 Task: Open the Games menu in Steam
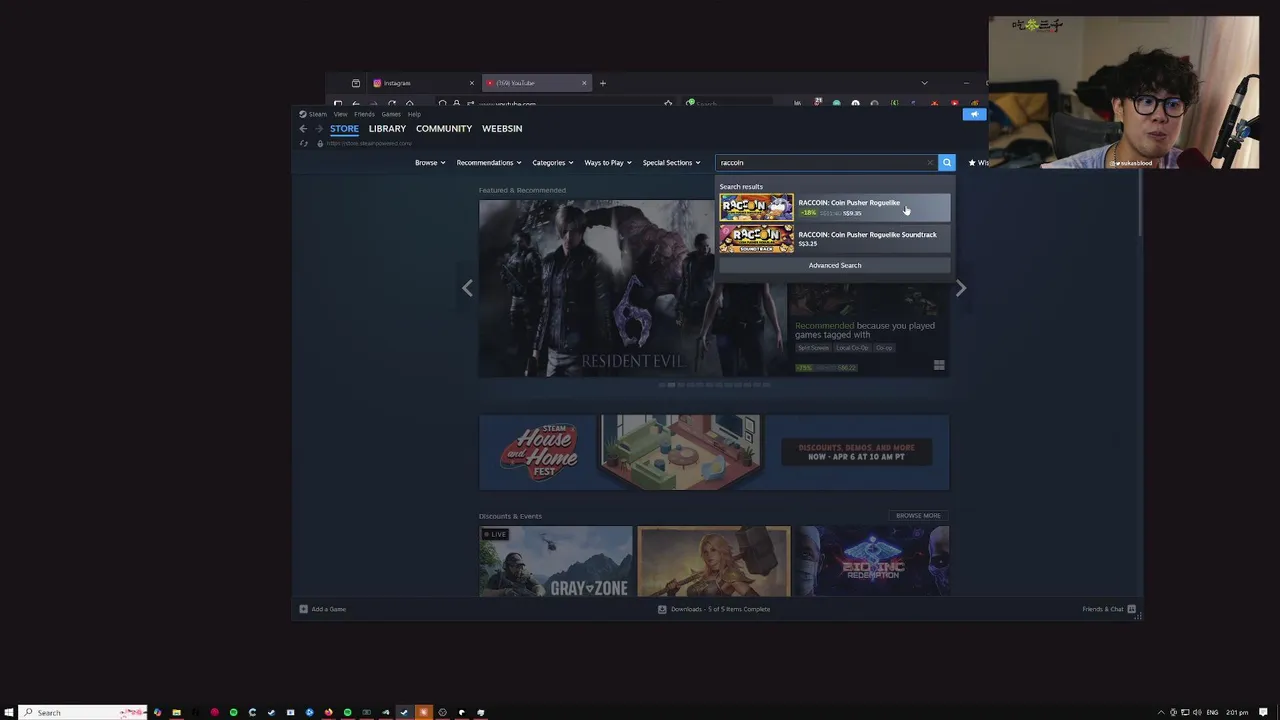click(391, 114)
